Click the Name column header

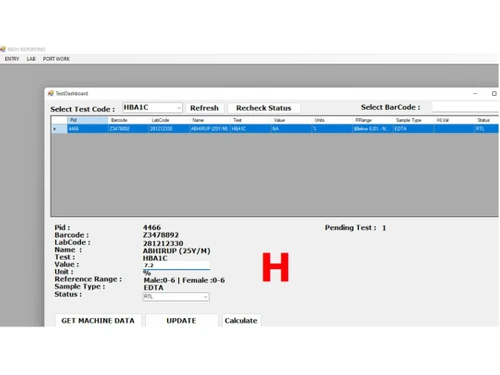click(210, 120)
